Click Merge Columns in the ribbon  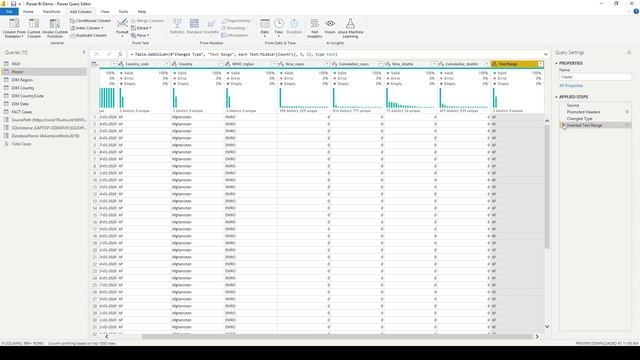[x=147, y=20]
